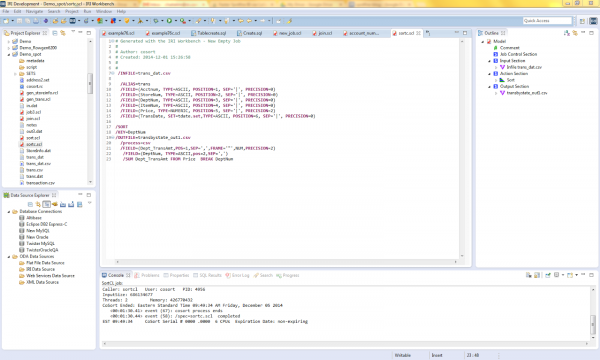
Task: Open the Run menu
Action: point(87,11)
